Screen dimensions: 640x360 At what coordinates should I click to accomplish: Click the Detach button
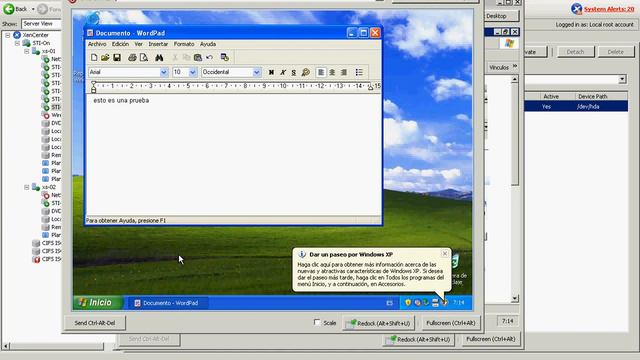pyautogui.click(x=575, y=52)
